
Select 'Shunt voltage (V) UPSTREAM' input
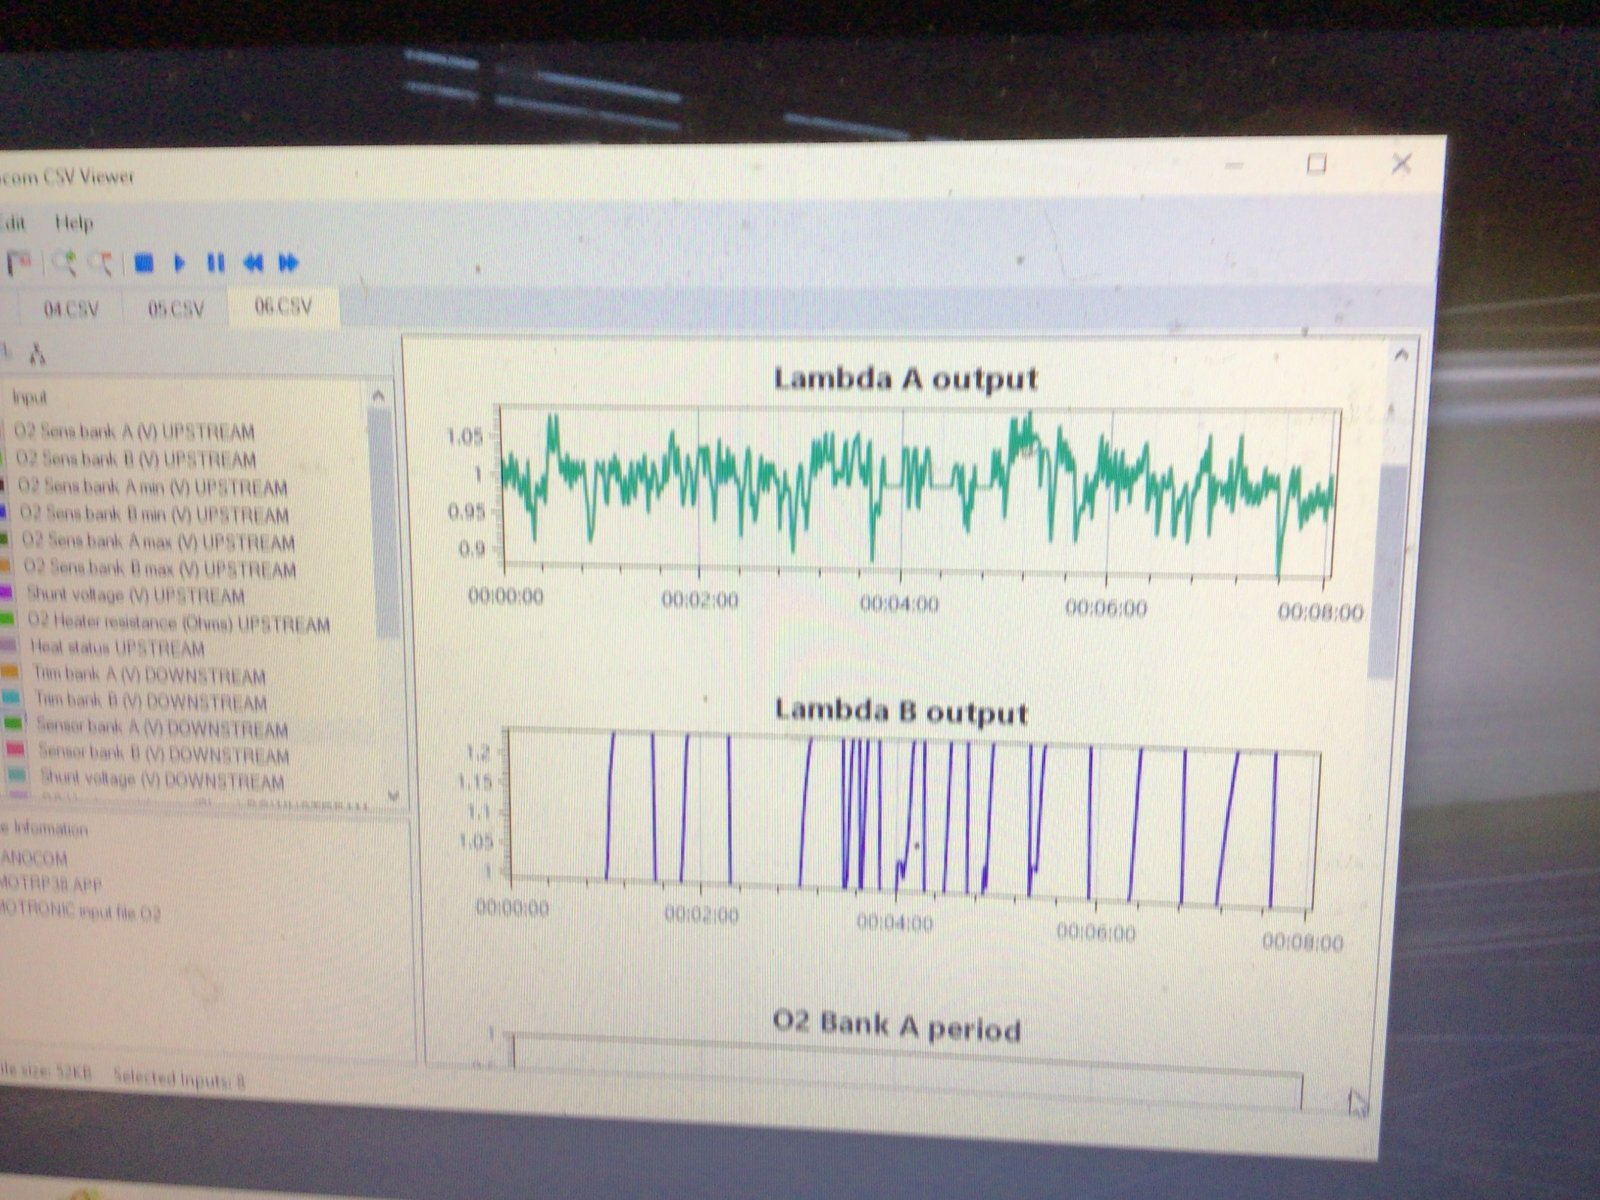tap(135, 595)
